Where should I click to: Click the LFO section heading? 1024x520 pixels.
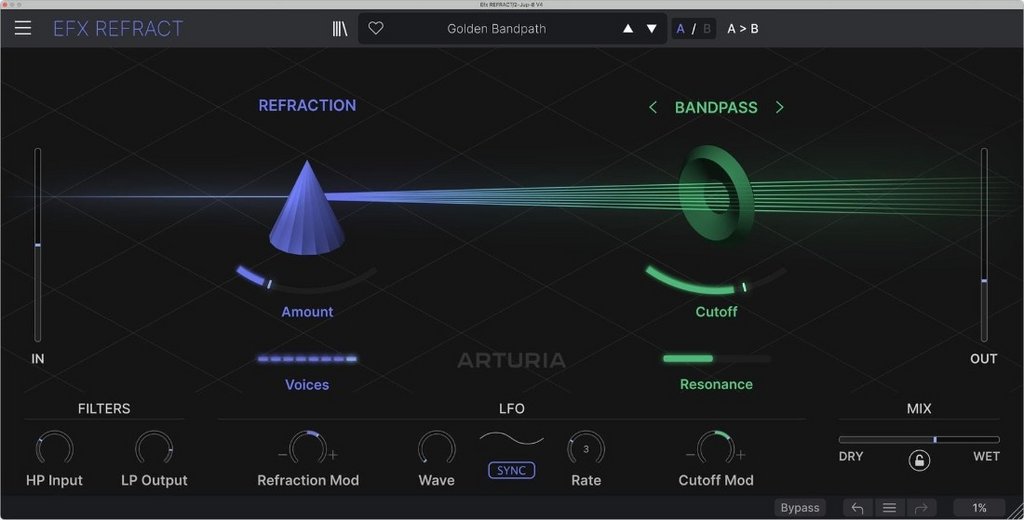click(511, 408)
